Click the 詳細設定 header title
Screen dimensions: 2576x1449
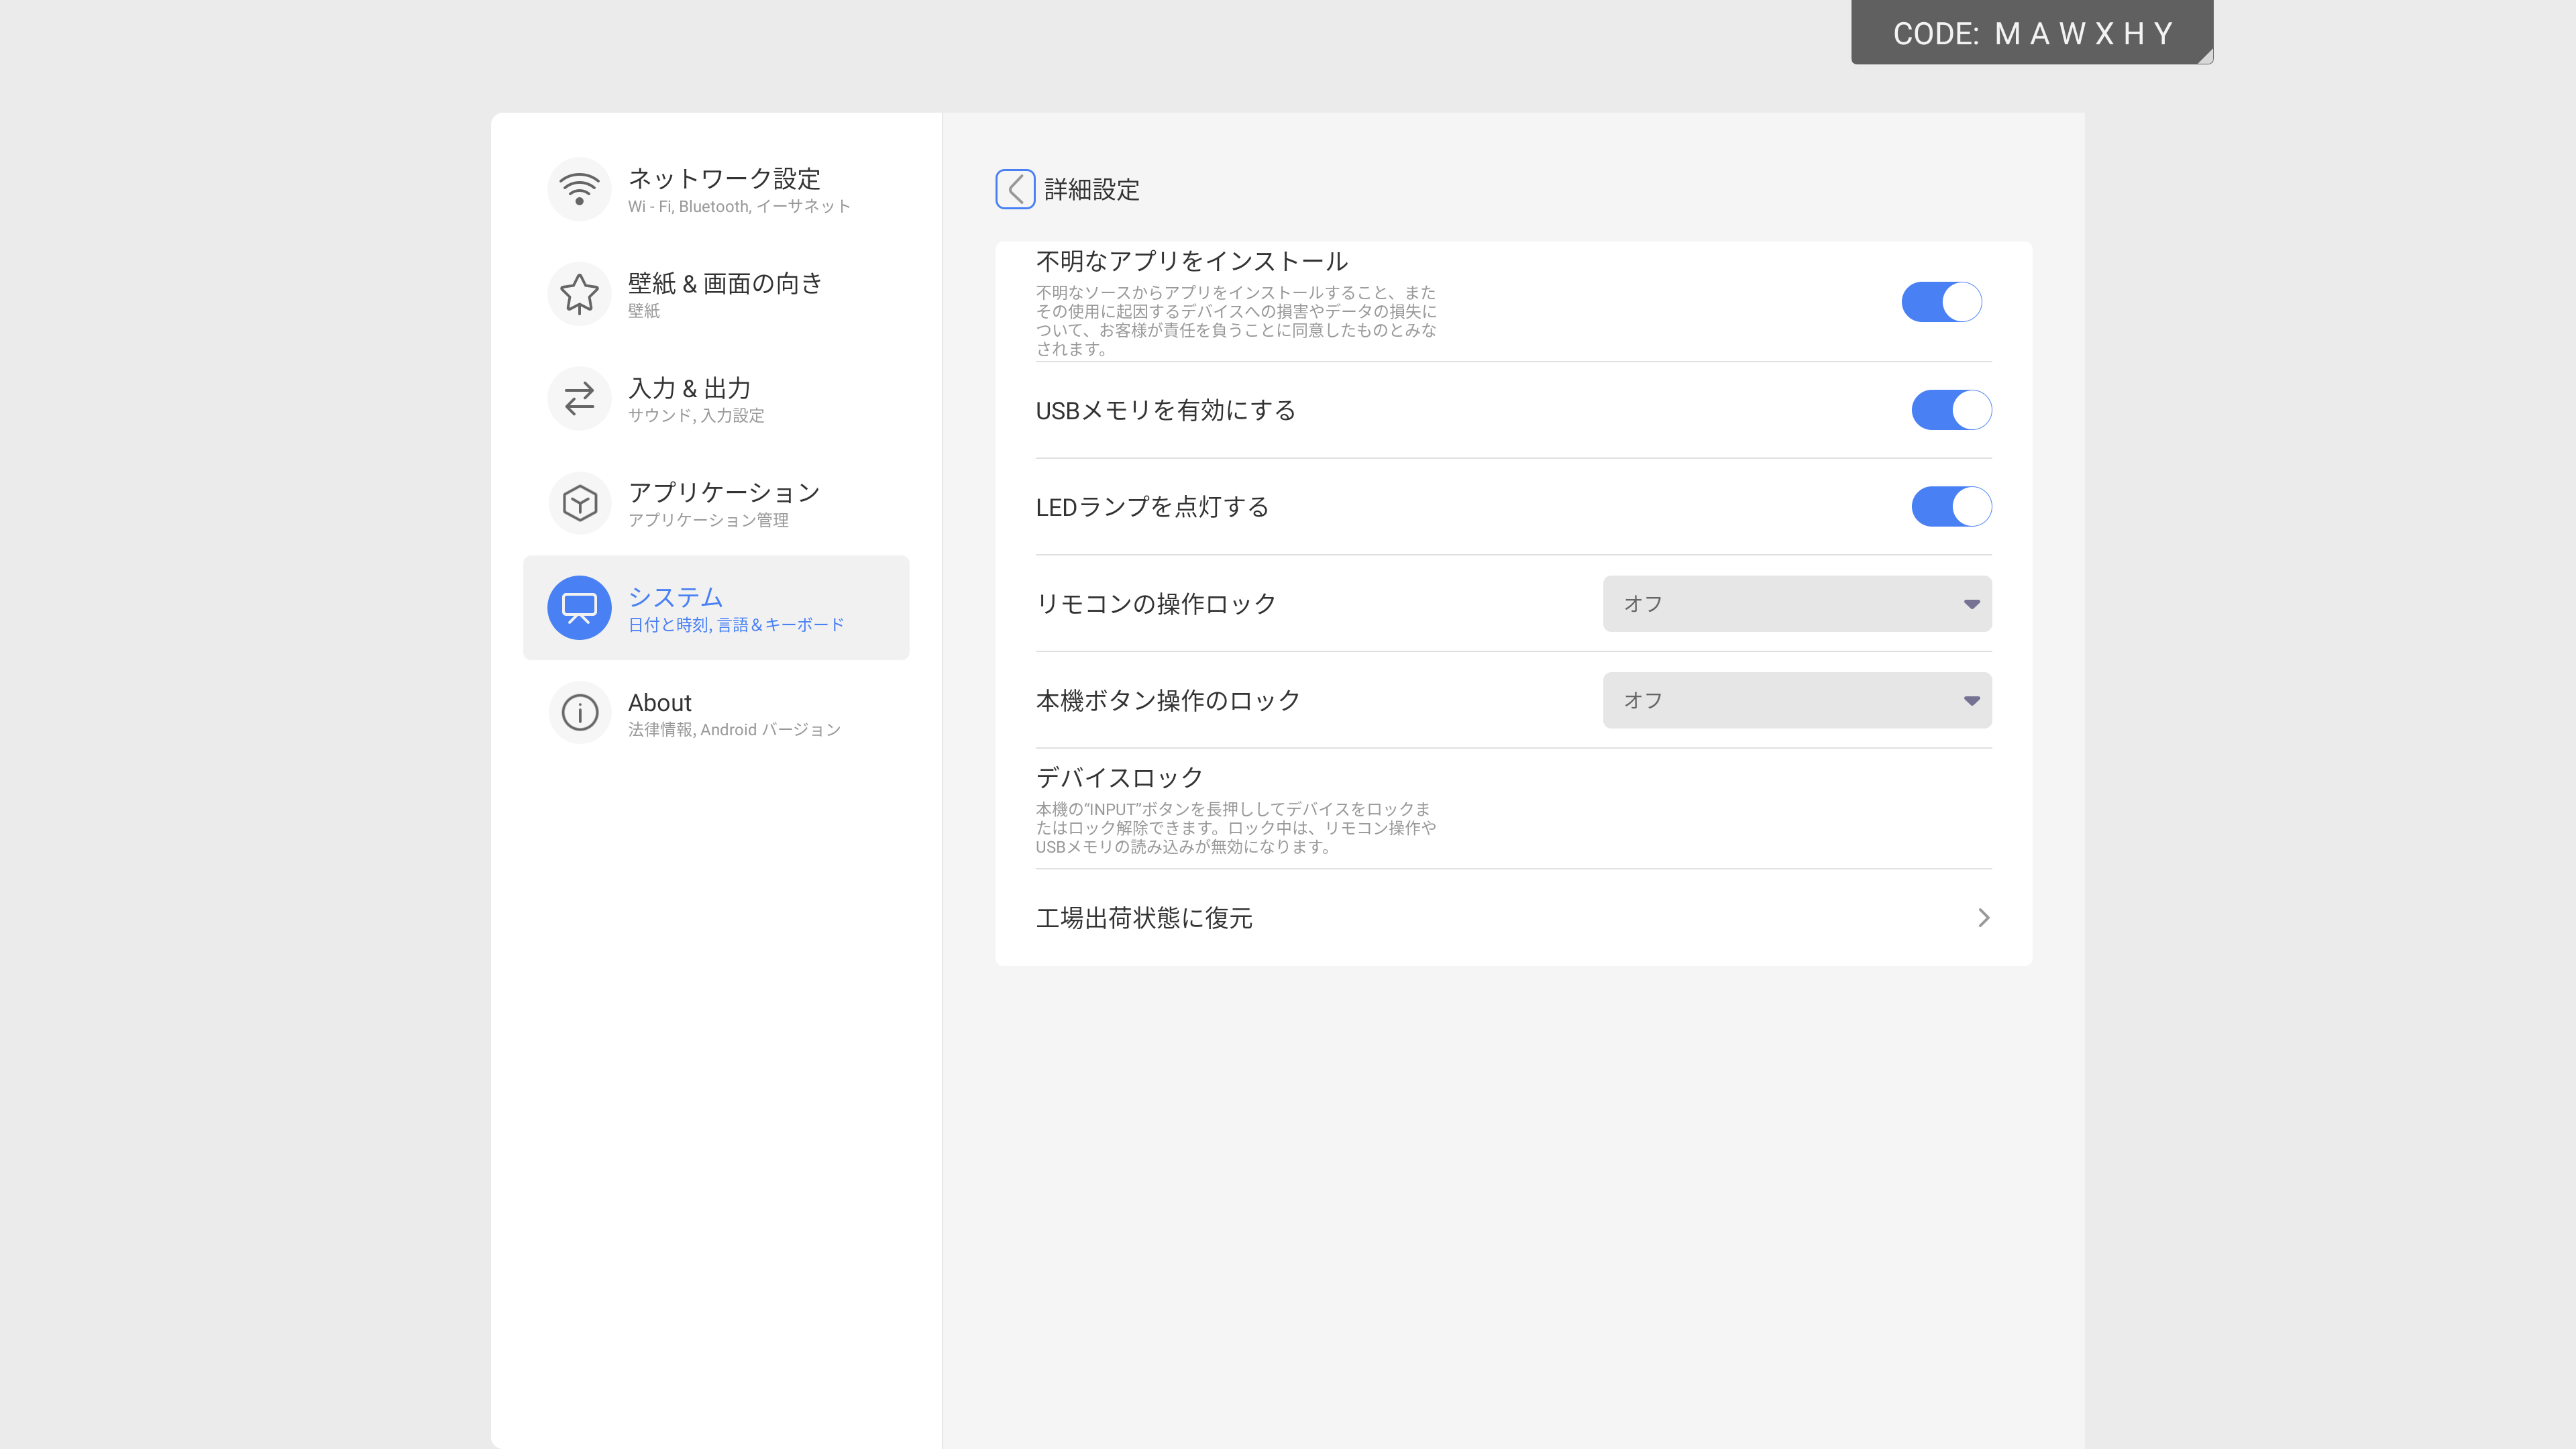pos(1091,190)
